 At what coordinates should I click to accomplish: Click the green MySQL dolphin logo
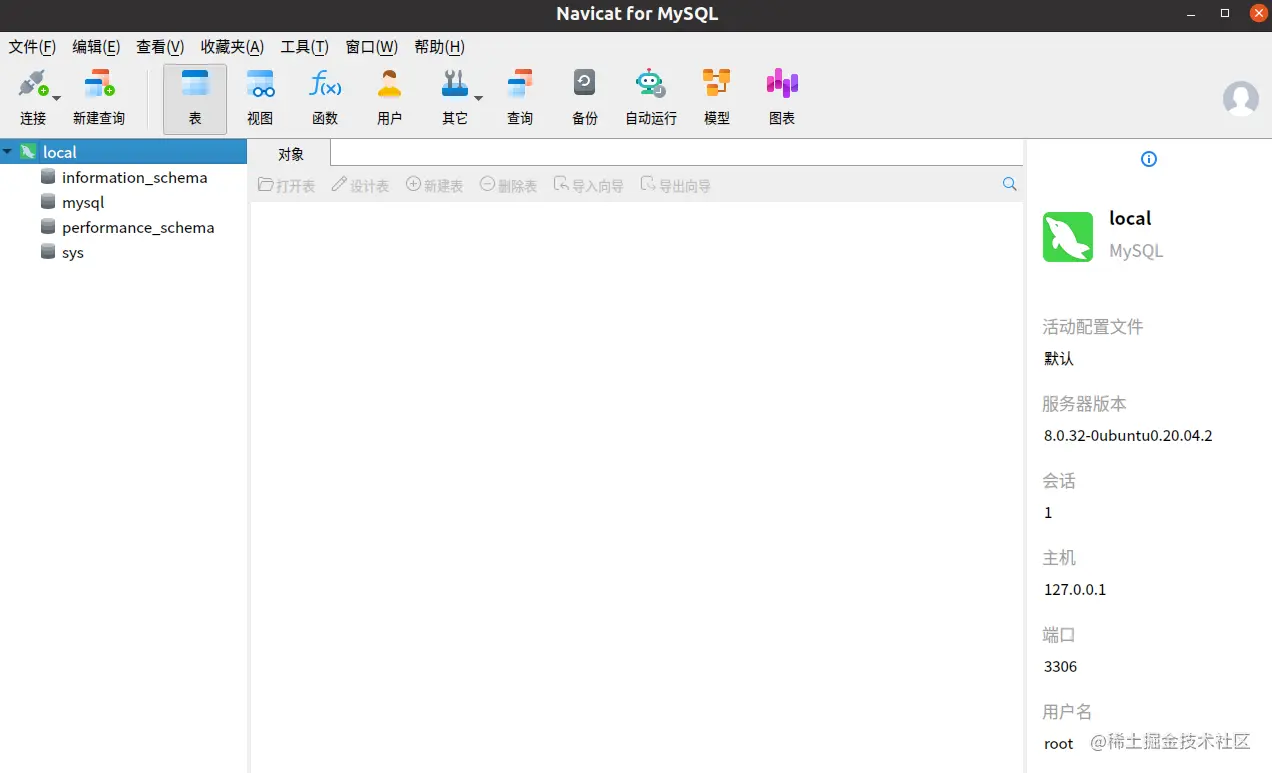click(1068, 237)
